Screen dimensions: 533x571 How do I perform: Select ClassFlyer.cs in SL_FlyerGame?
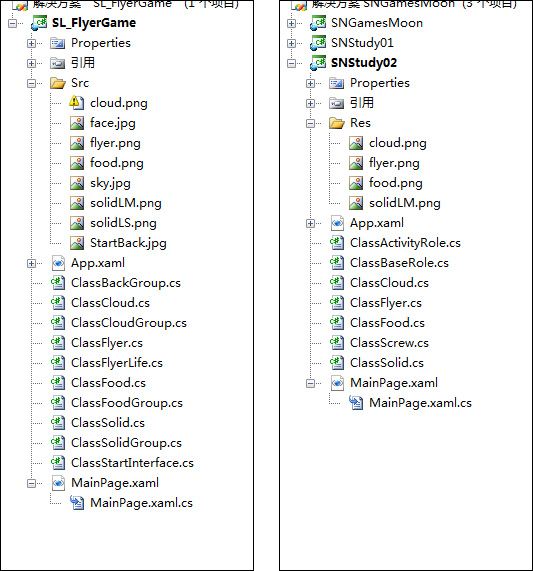click(107, 343)
